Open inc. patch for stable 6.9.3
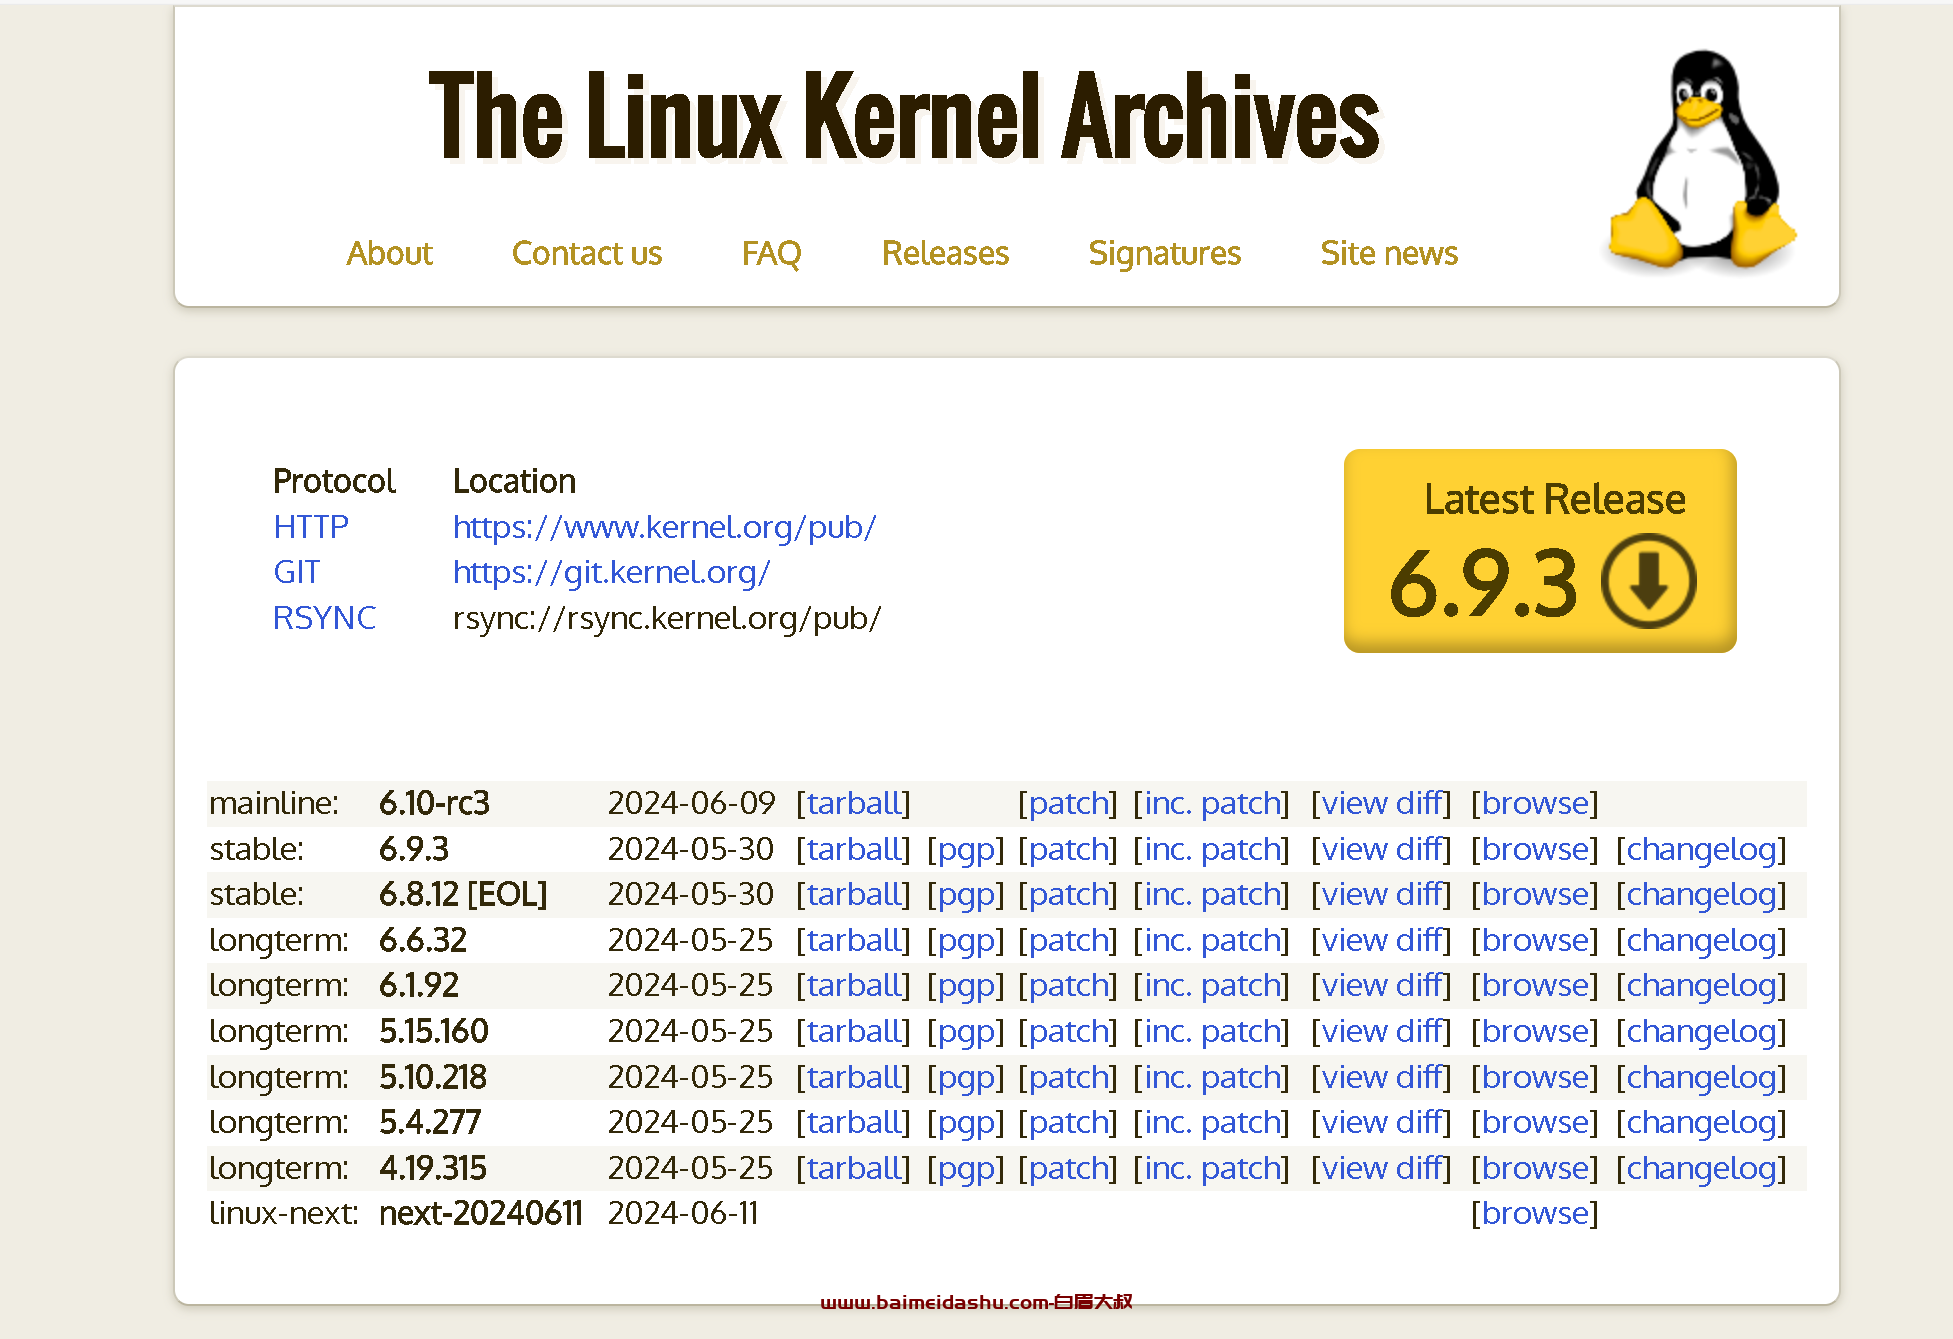Screen dimensions: 1953x1339 [1211, 849]
